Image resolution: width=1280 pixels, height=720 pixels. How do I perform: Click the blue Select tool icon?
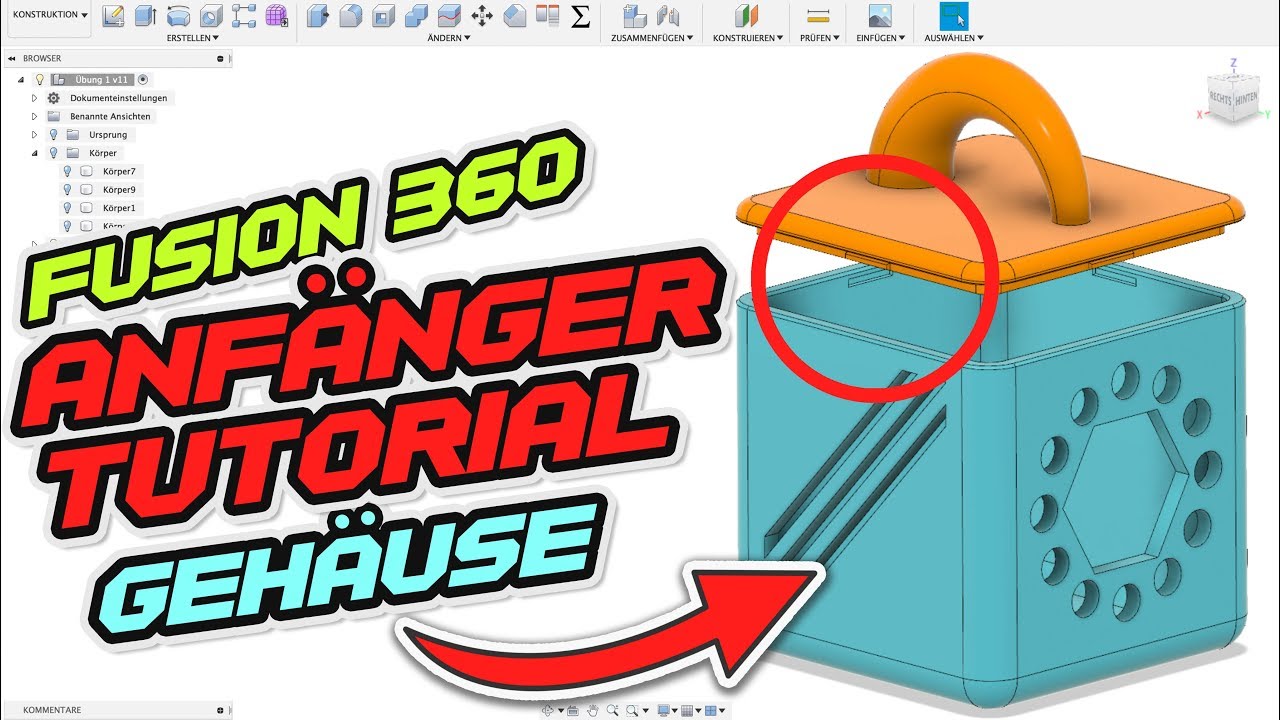click(954, 15)
